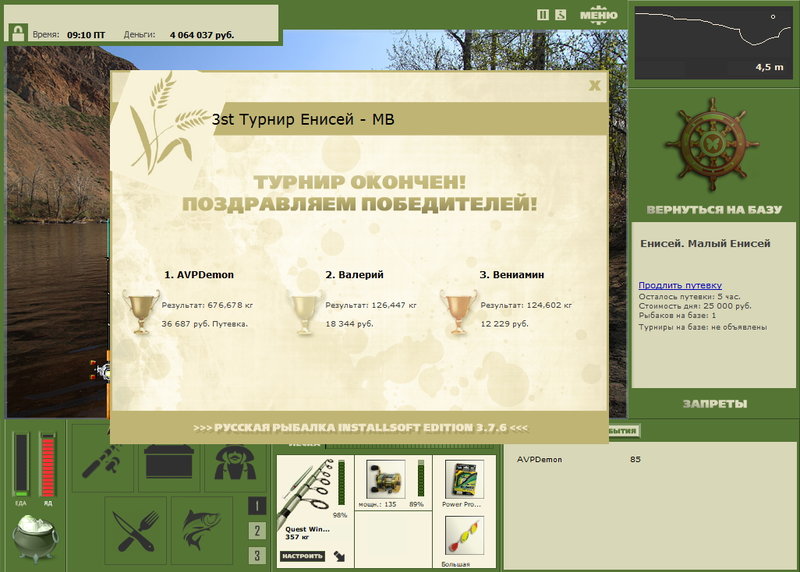Click the prize 18 344 руб.
800x572 pixels.
click(349, 324)
